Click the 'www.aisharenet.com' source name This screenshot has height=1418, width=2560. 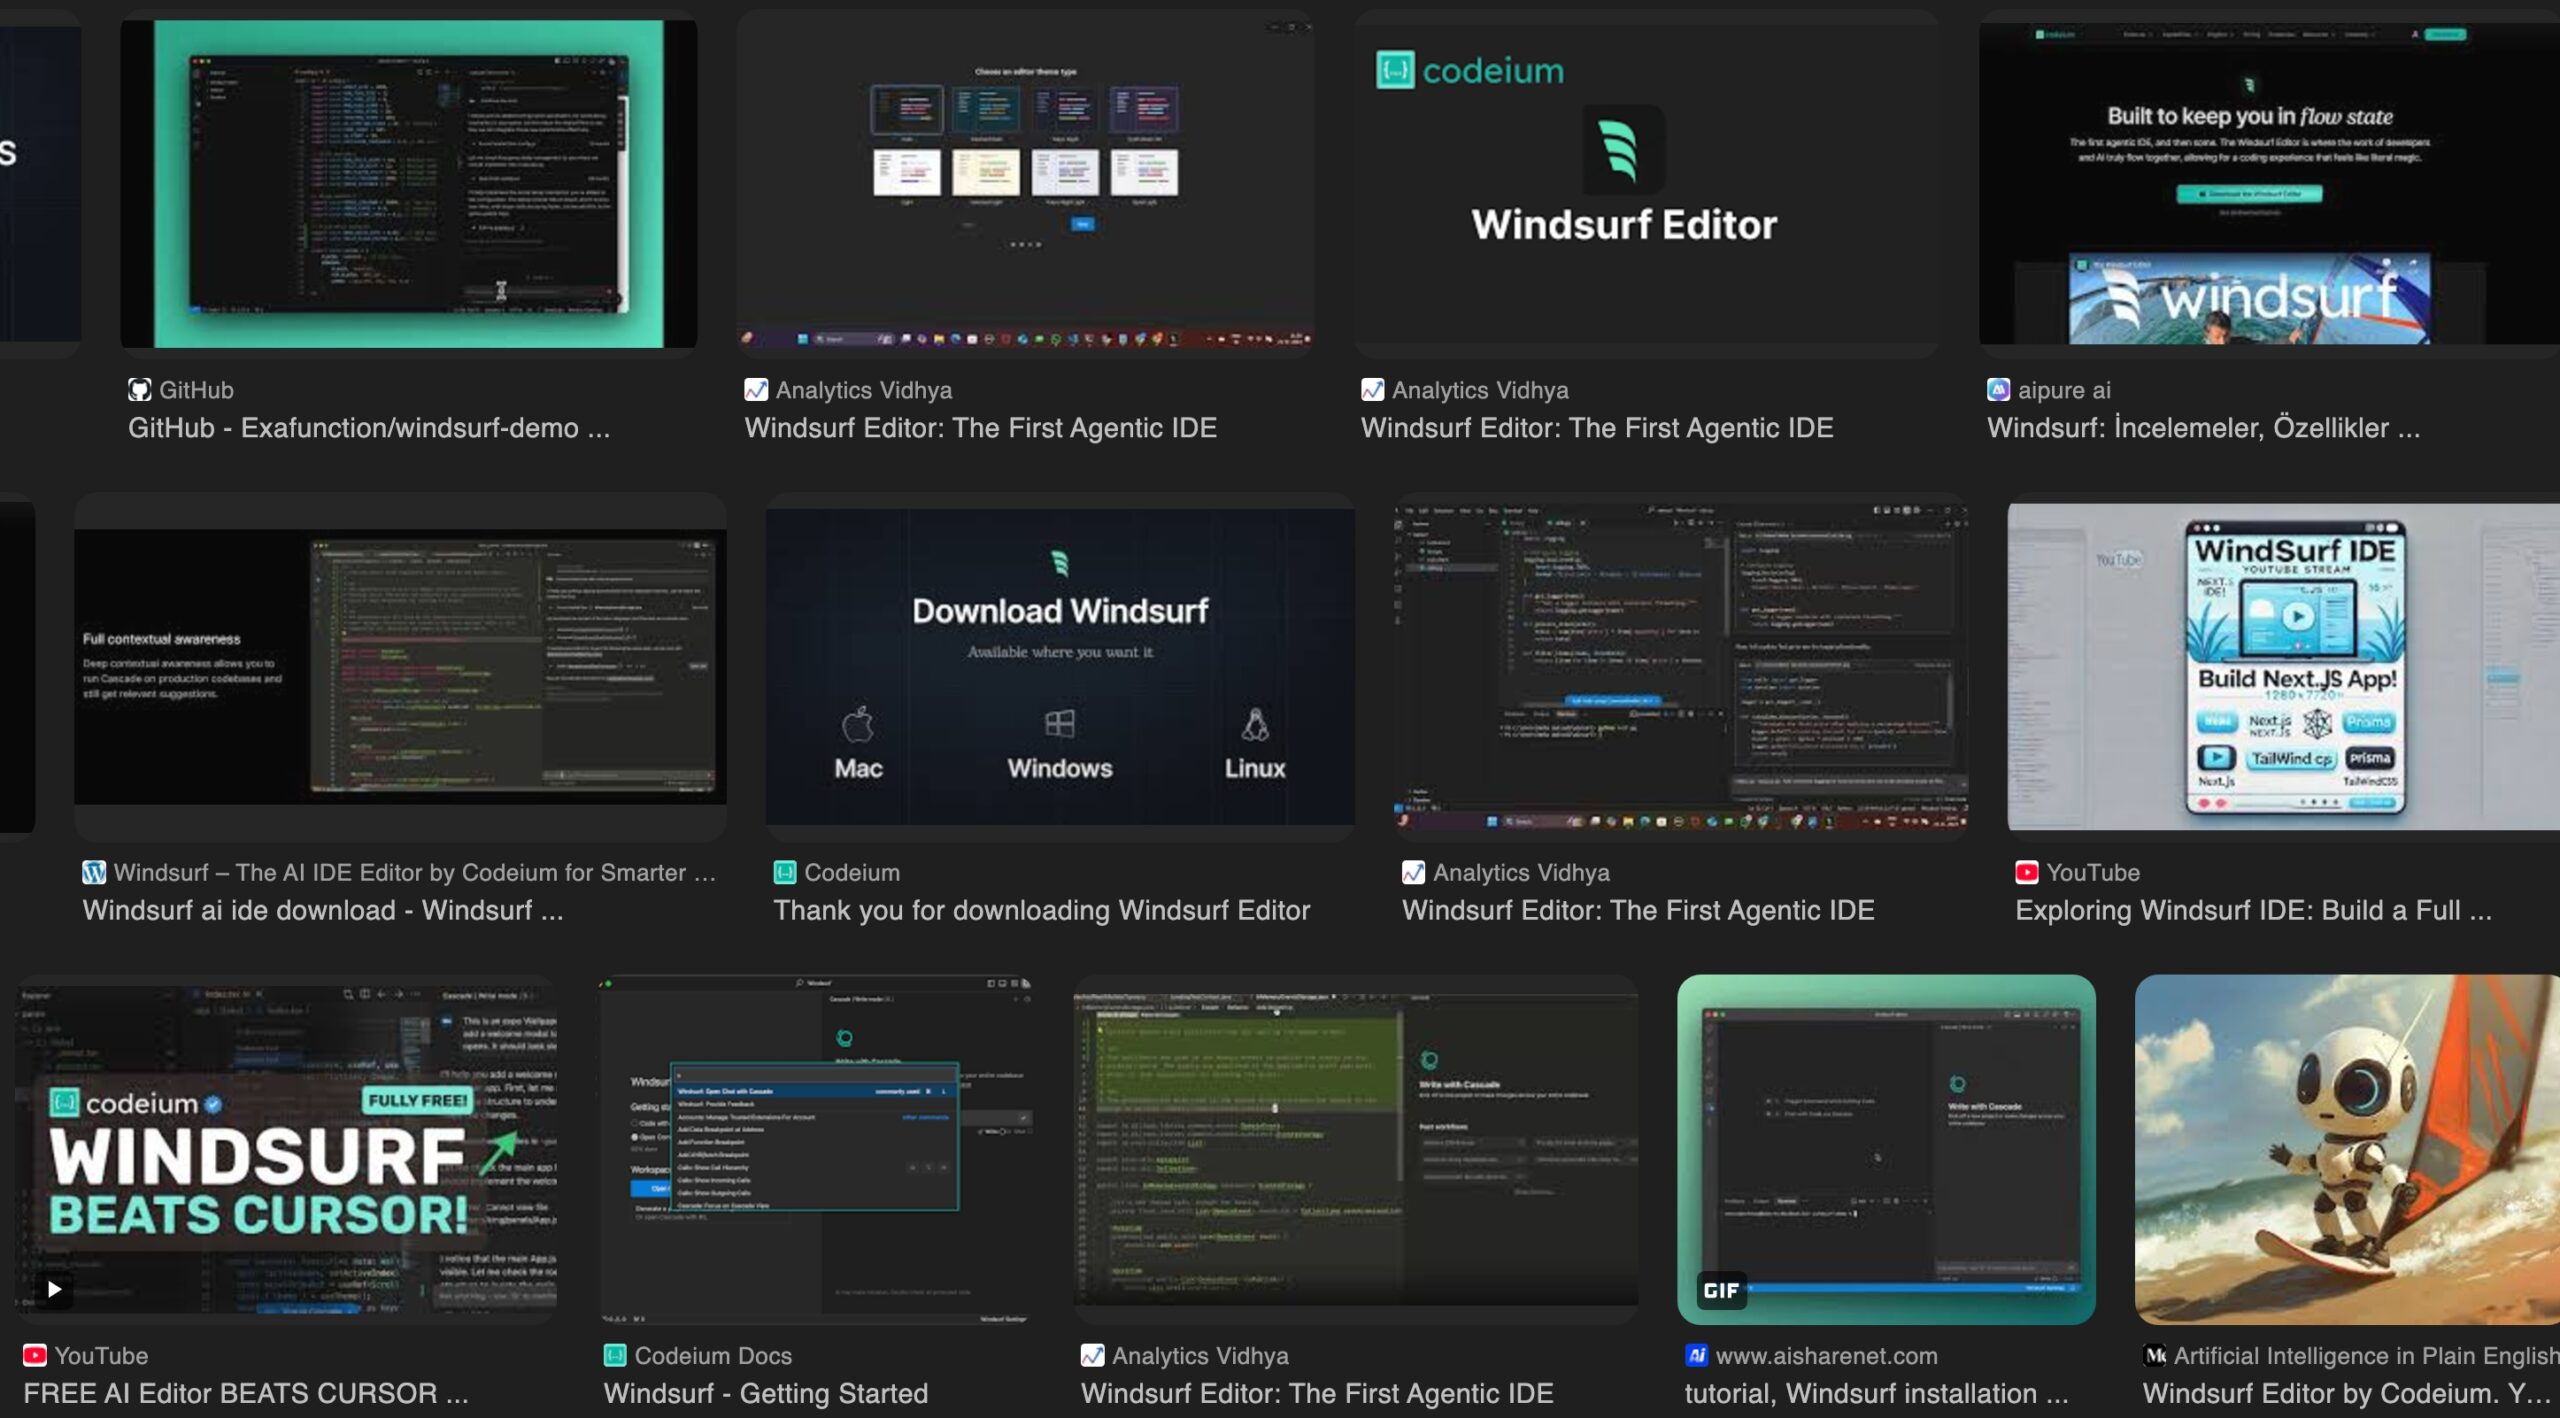(x=1826, y=1355)
